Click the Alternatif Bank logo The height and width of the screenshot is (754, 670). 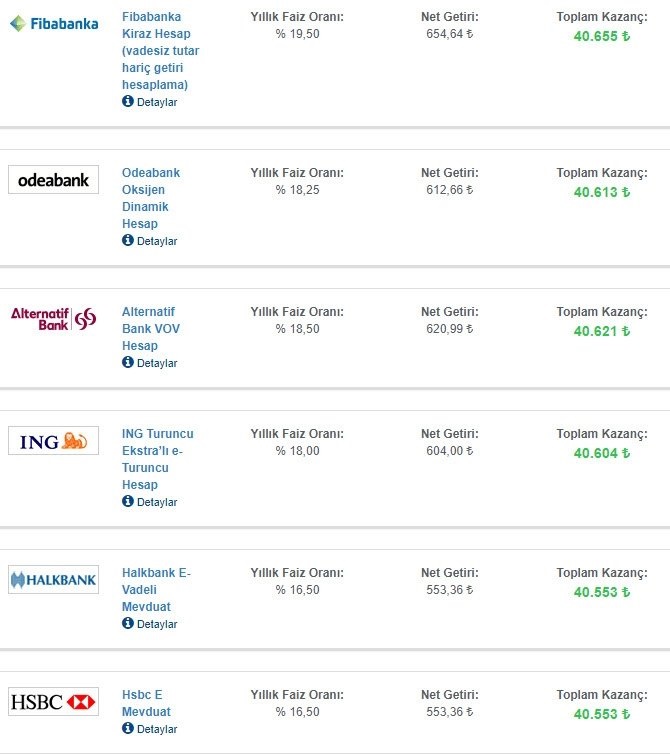[x=53, y=319]
